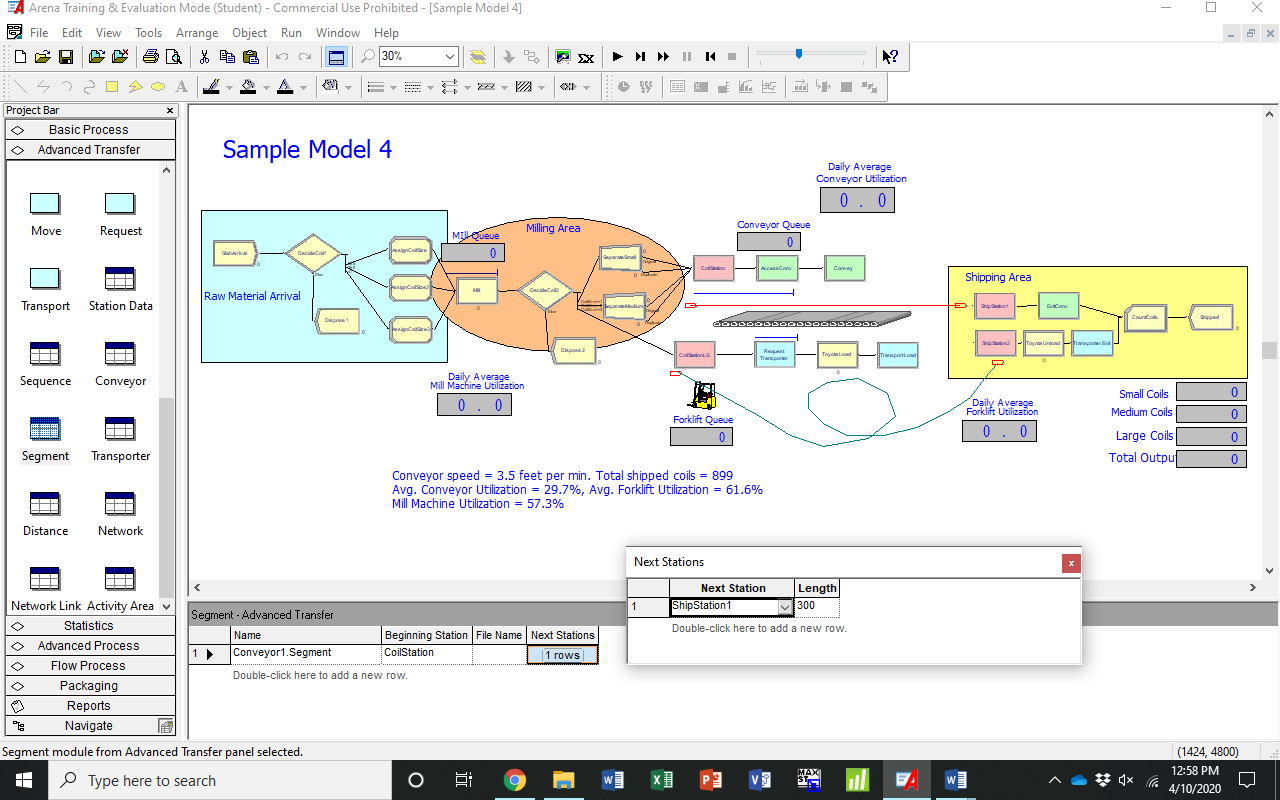
Task: Open the ShipStation1 Next Station dropdown
Action: point(785,606)
